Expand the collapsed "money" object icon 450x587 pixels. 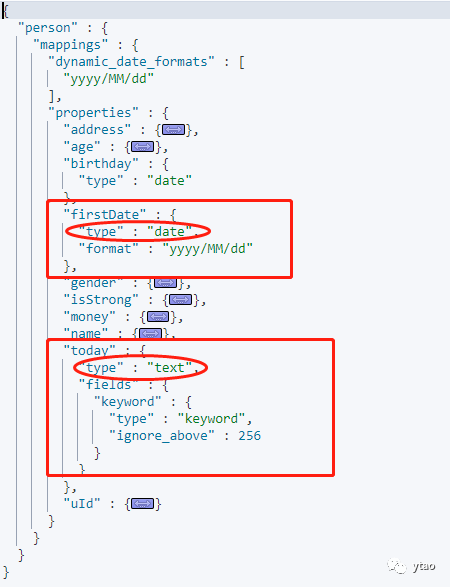tap(158, 317)
